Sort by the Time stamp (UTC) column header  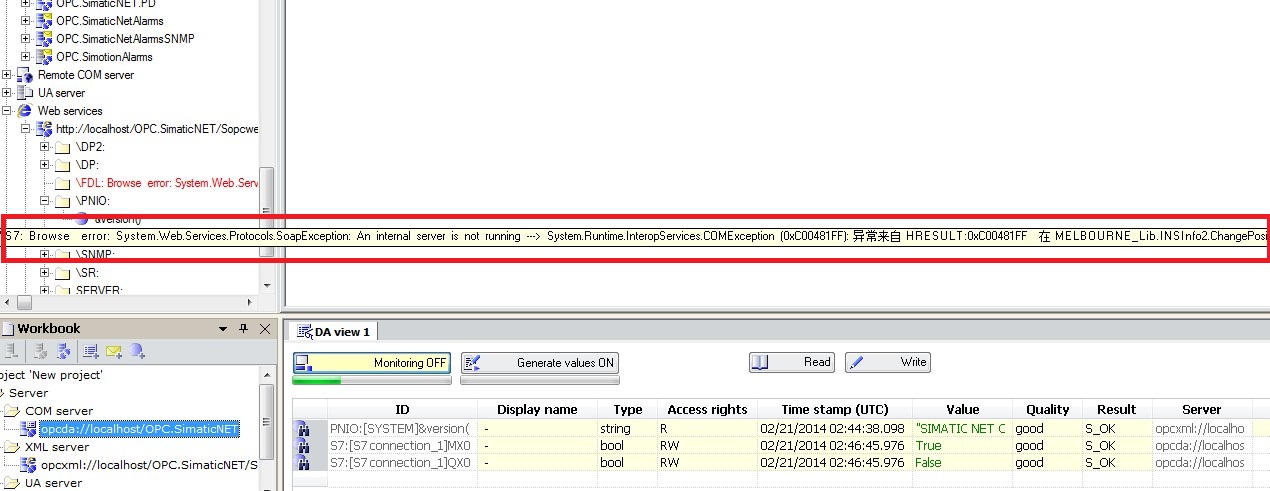tap(834, 409)
